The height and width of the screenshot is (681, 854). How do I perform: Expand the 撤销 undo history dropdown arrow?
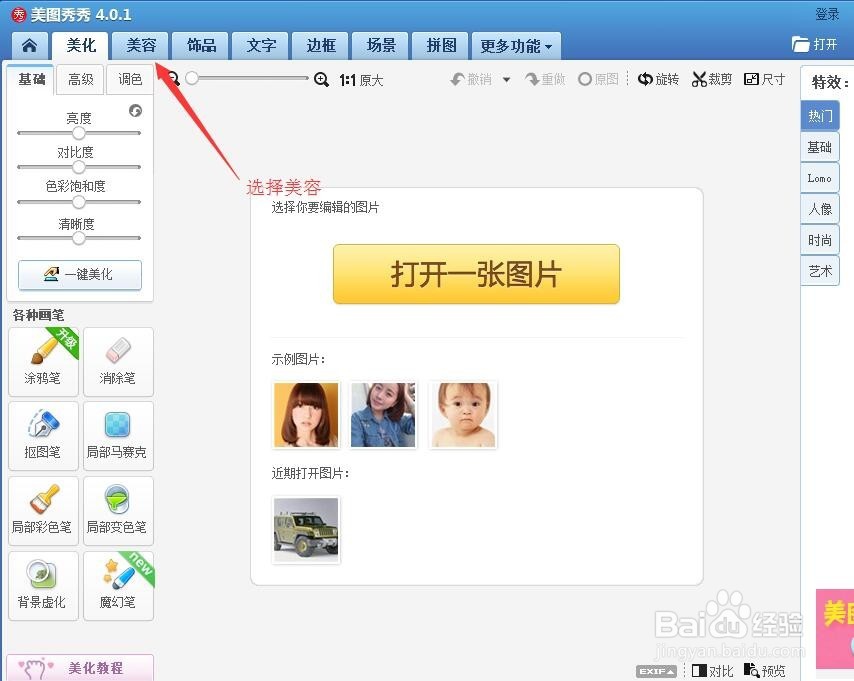click(506, 80)
